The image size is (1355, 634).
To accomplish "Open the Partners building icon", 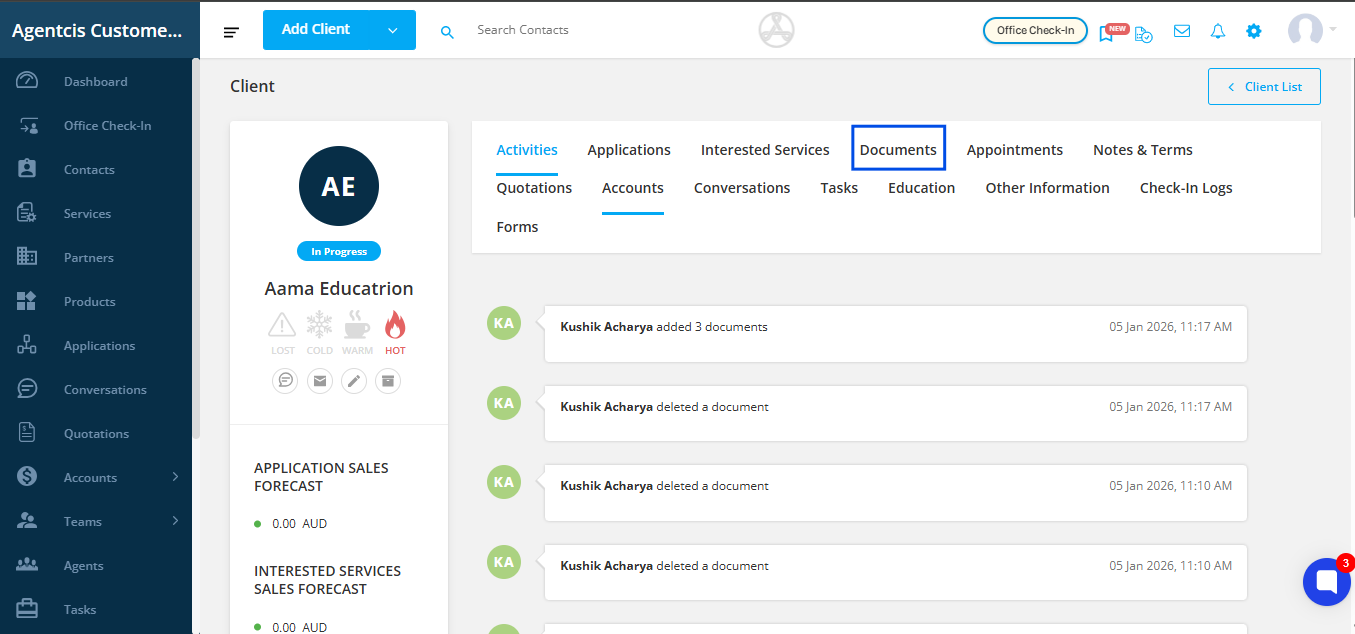I will (x=27, y=257).
